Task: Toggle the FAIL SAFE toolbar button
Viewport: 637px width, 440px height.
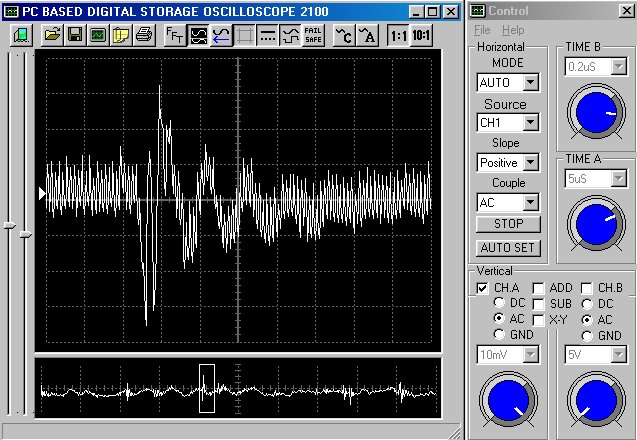Action: pyautogui.click(x=313, y=35)
